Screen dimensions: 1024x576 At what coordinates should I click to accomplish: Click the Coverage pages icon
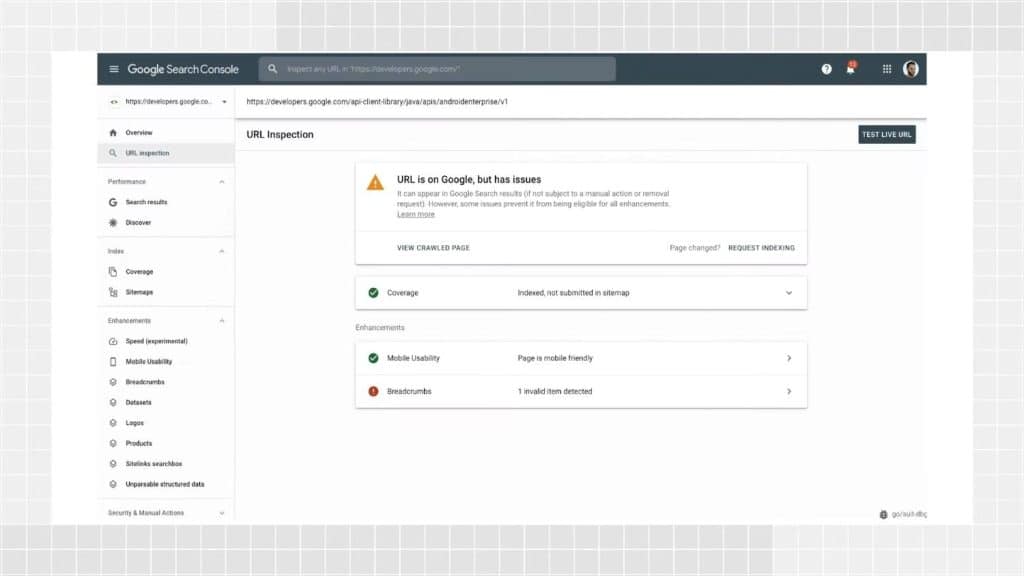113,272
